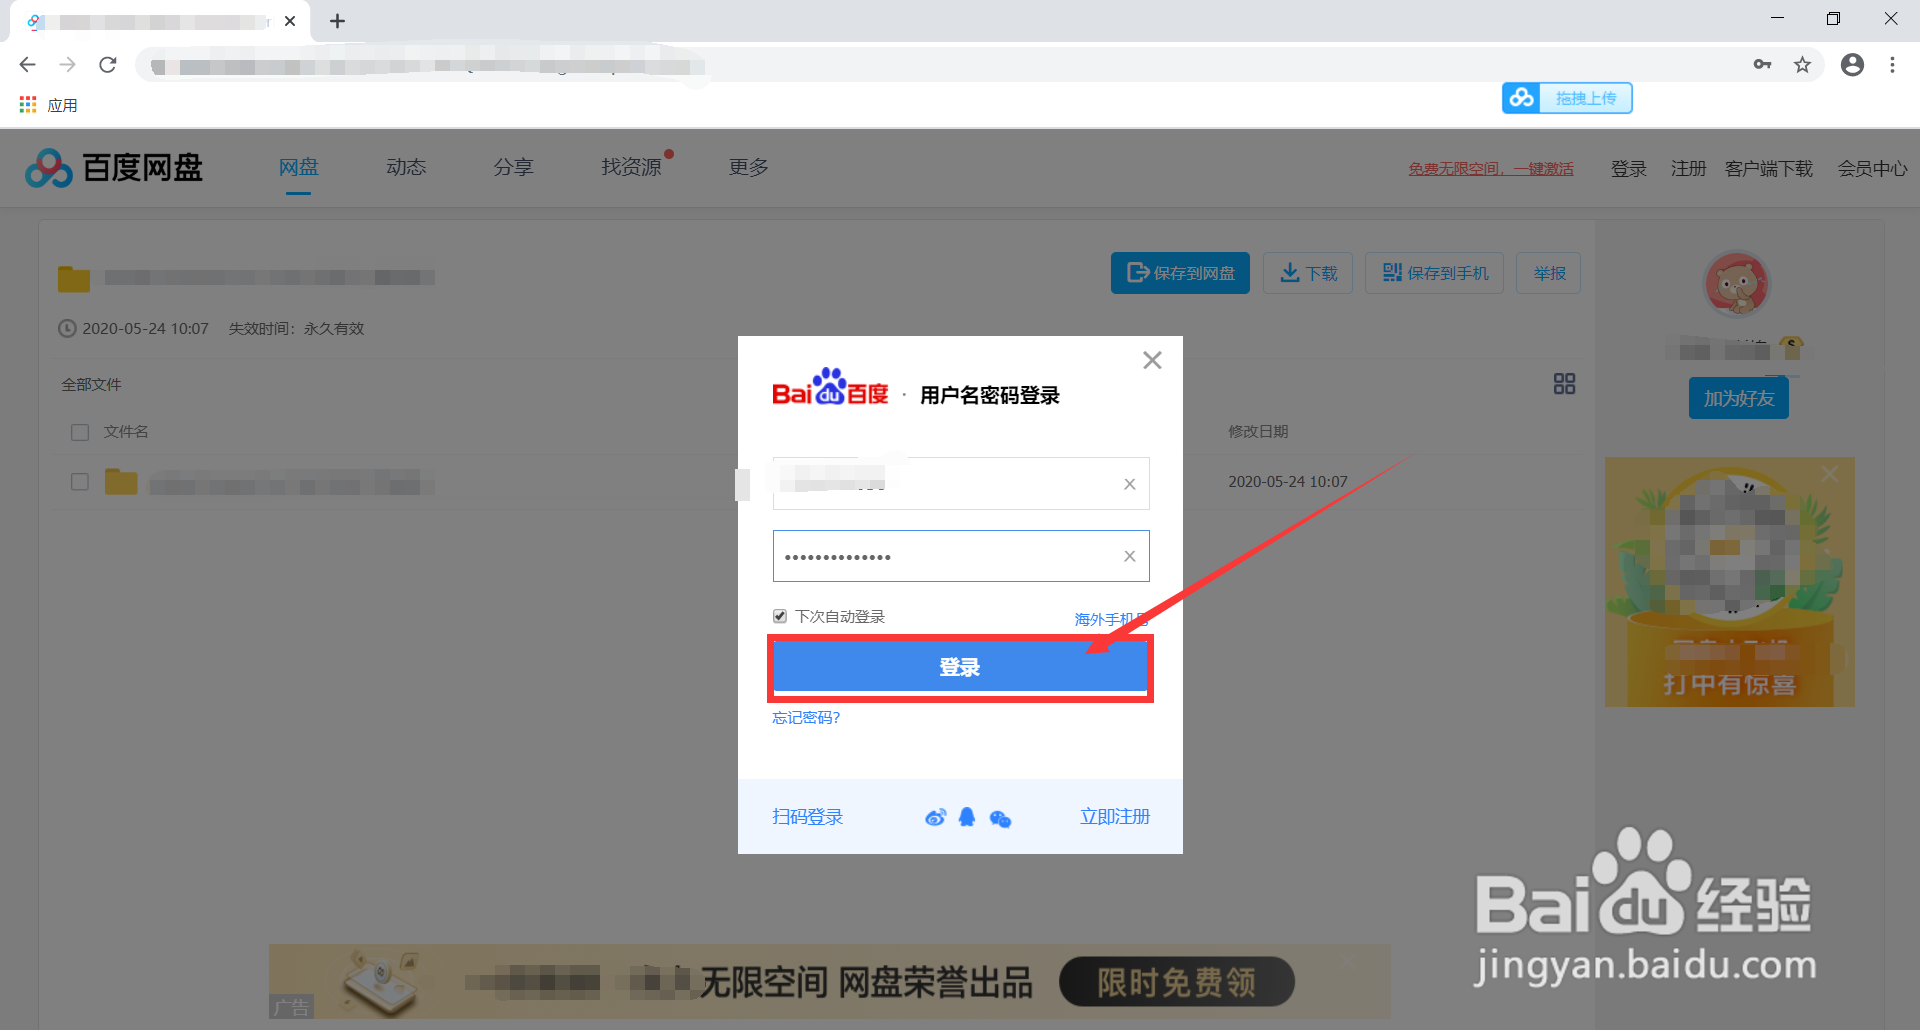Go forward in browser

(67, 65)
